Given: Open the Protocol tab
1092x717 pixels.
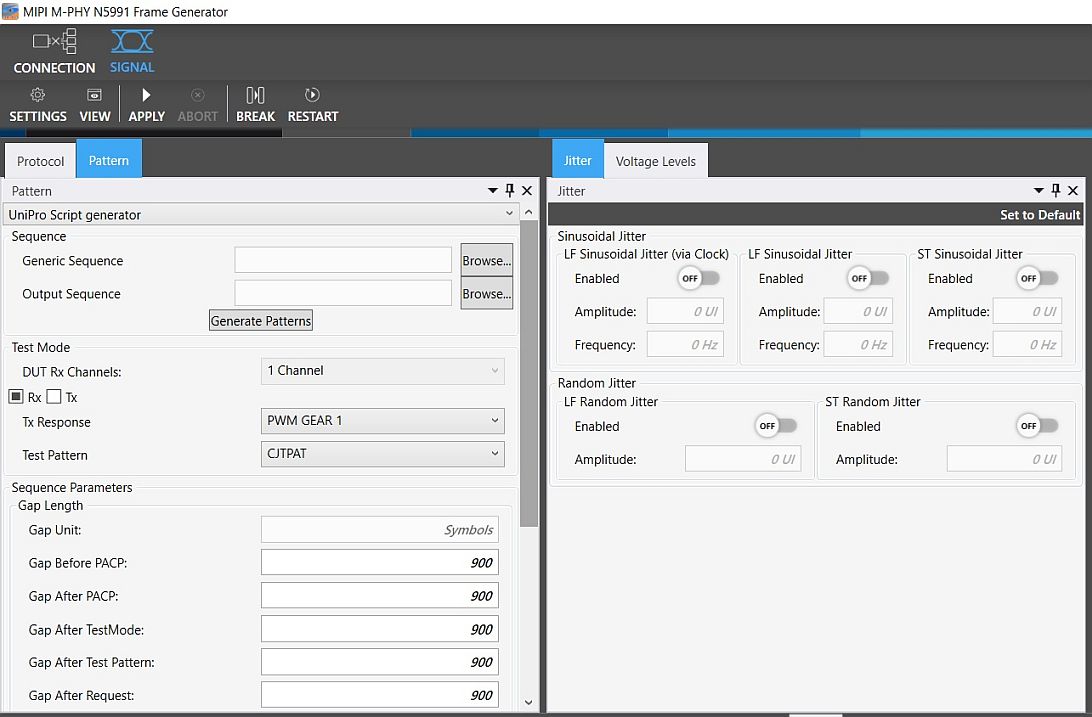Looking at the screenshot, I should (39, 160).
